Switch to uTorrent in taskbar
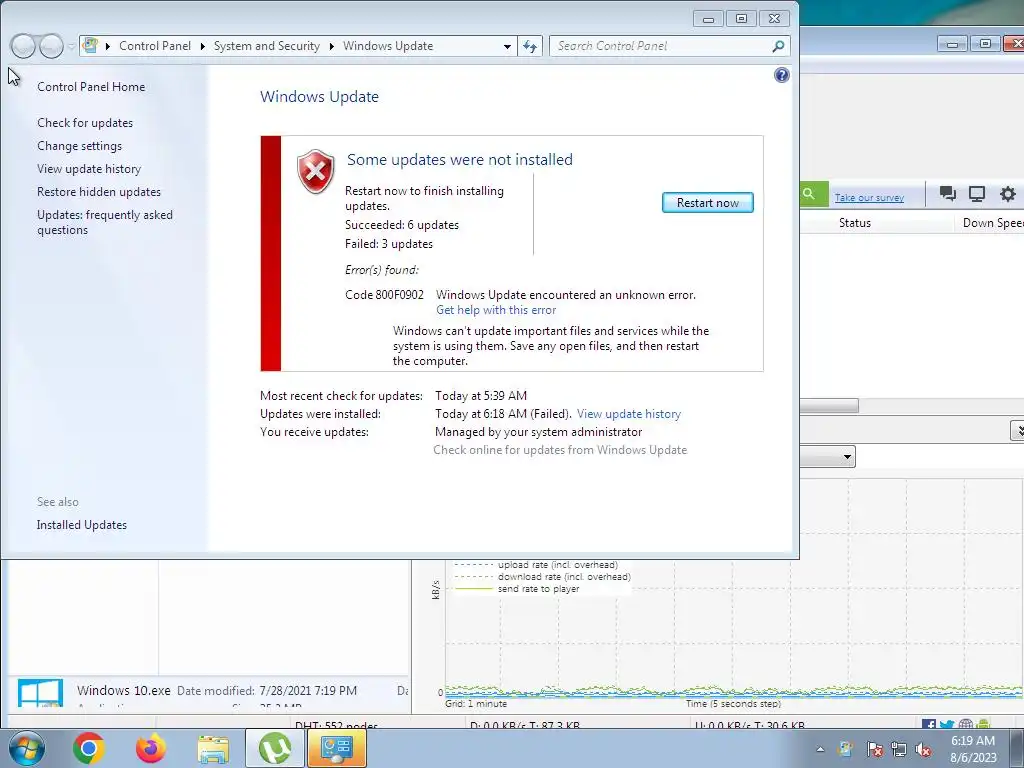This screenshot has height=768, width=1024. pos(275,748)
